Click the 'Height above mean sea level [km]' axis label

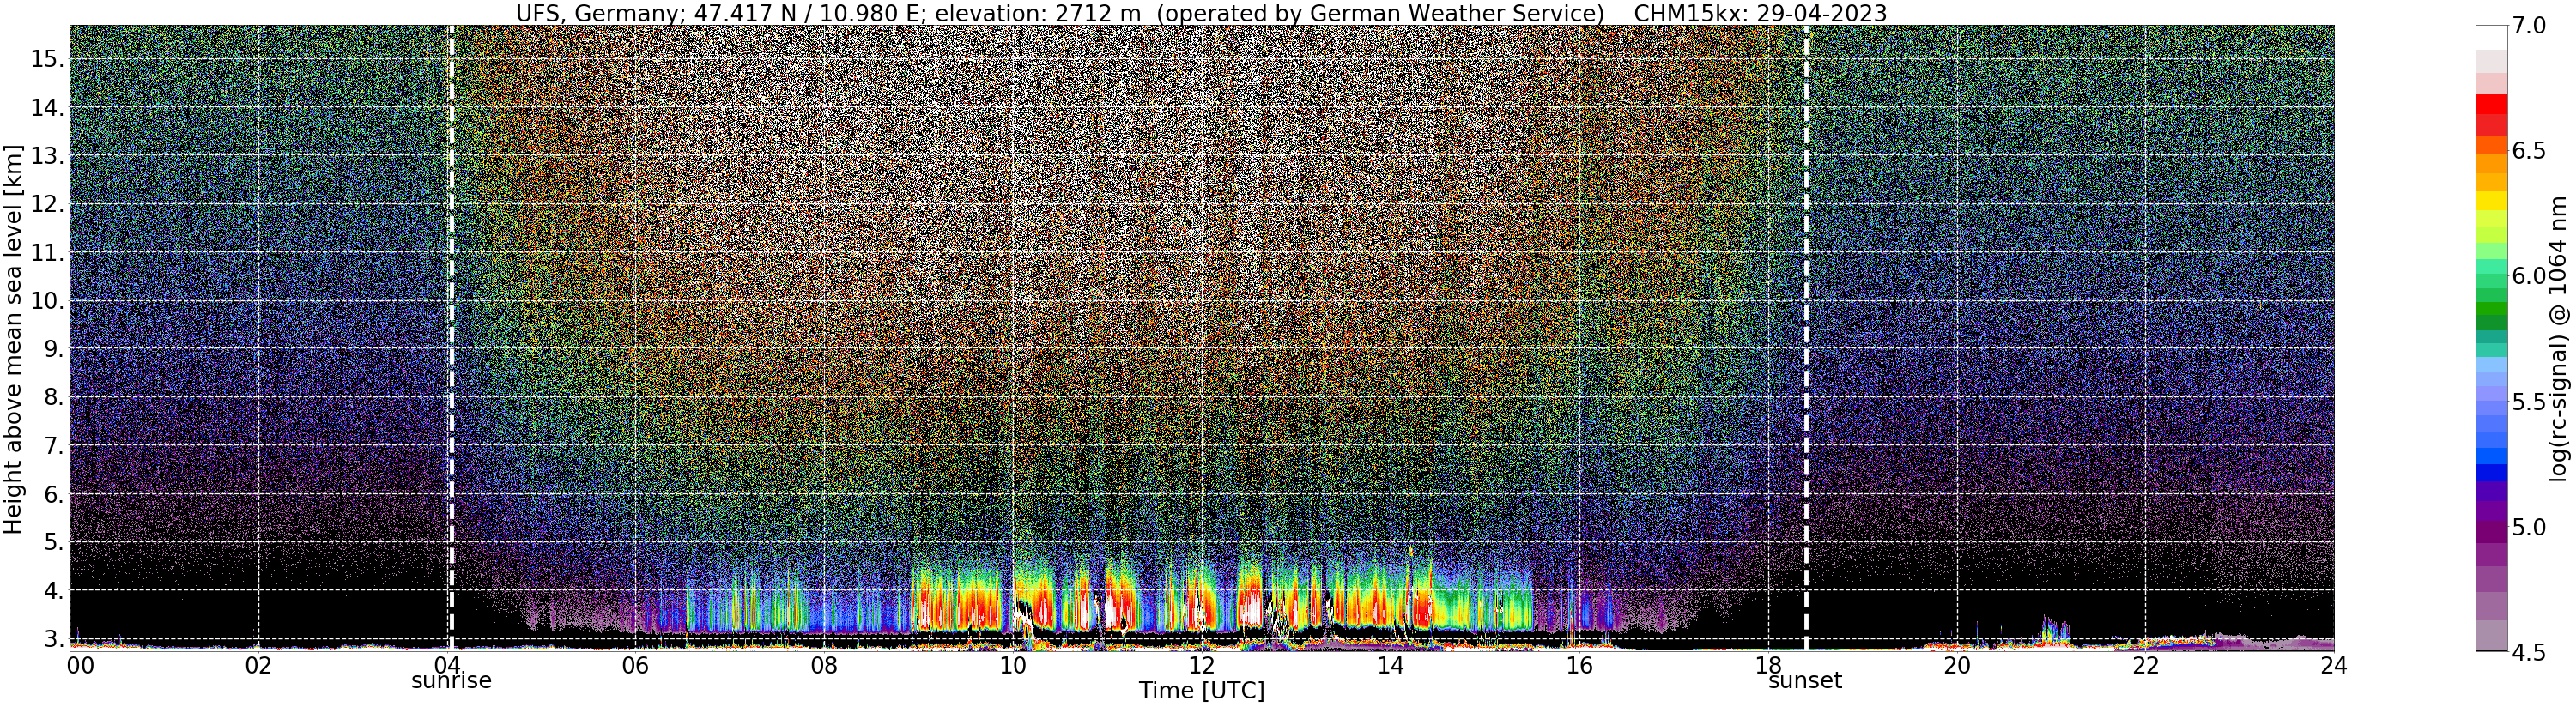point(13,338)
